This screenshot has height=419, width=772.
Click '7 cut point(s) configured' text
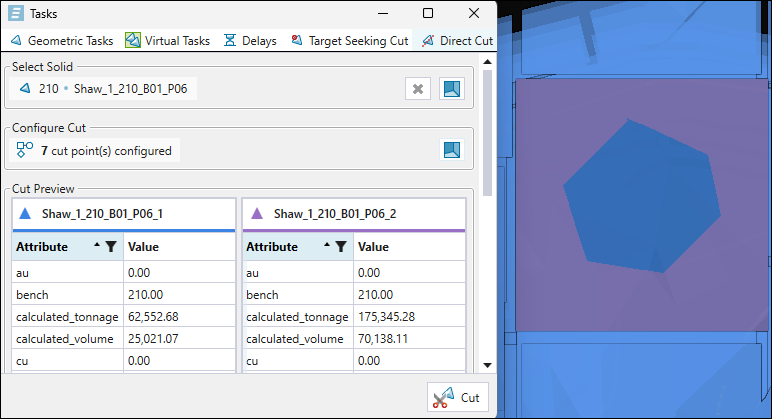click(106, 151)
